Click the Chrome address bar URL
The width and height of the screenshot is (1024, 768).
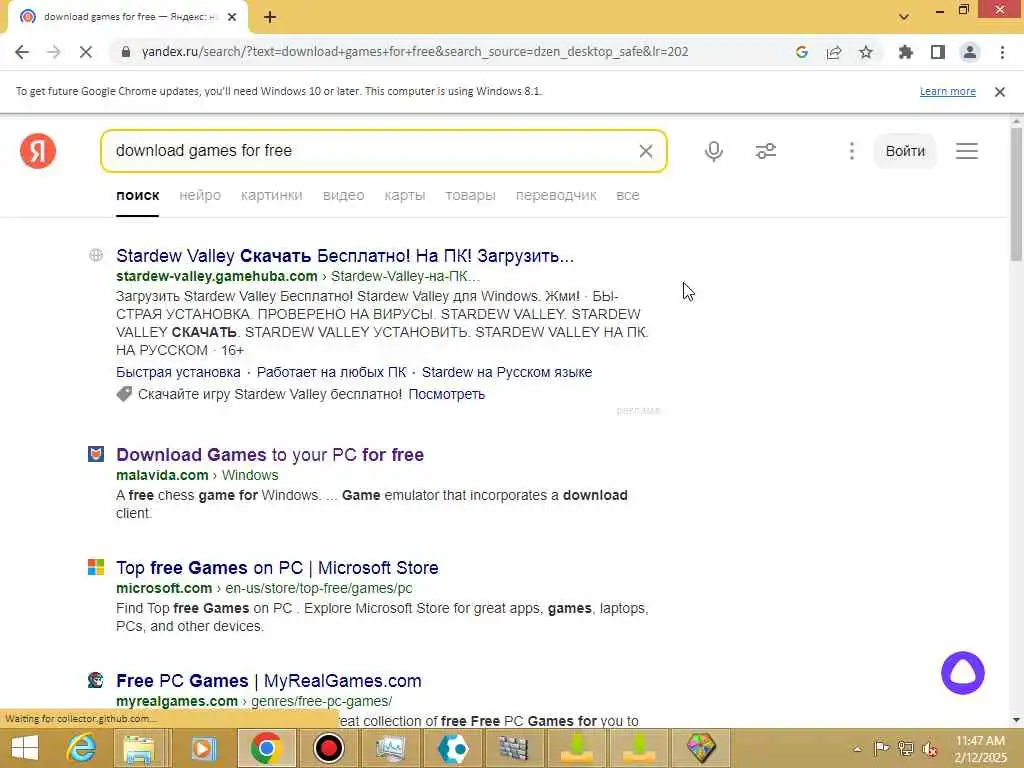pos(415,52)
